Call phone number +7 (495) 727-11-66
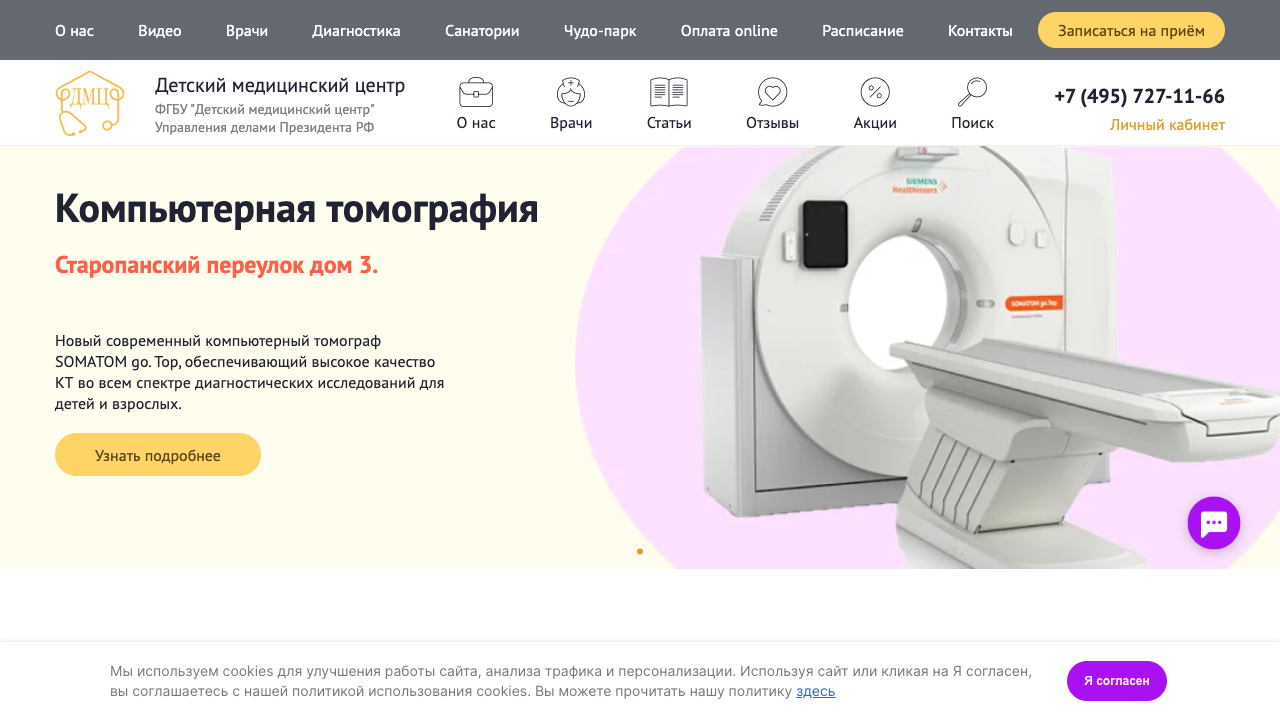The height and width of the screenshot is (720, 1280). click(1139, 96)
